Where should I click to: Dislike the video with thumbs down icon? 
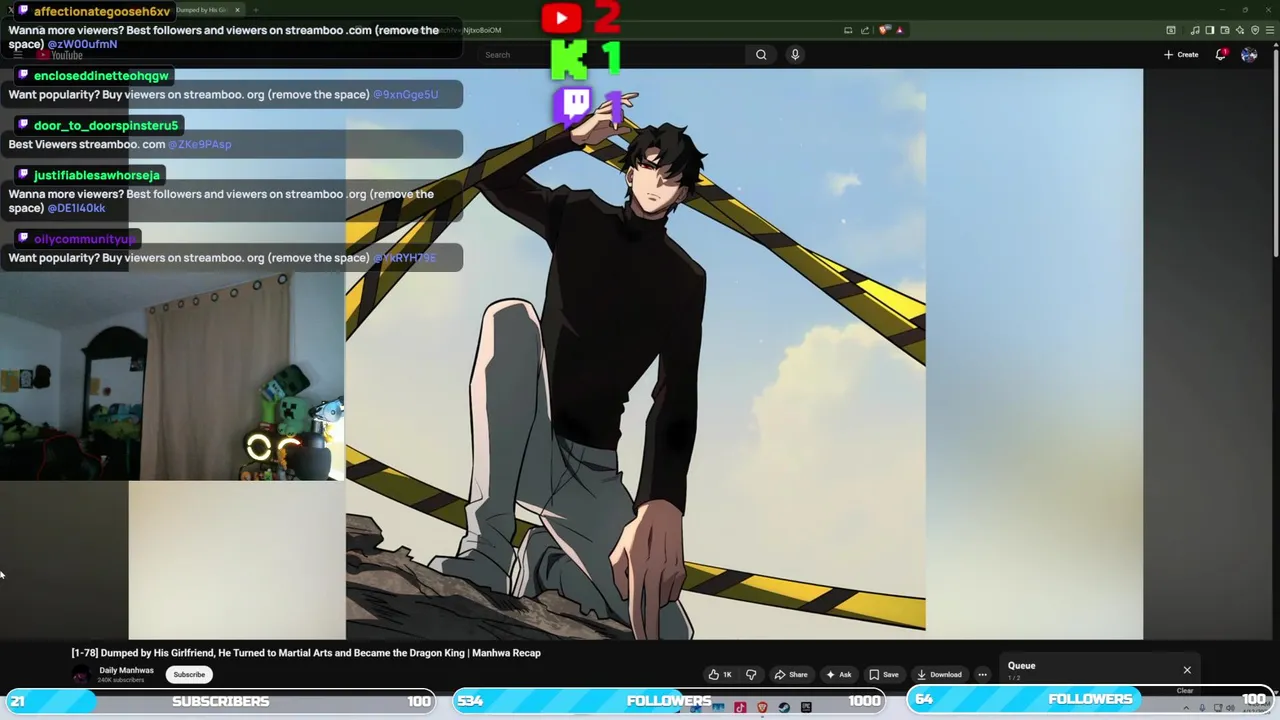tap(751, 674)
